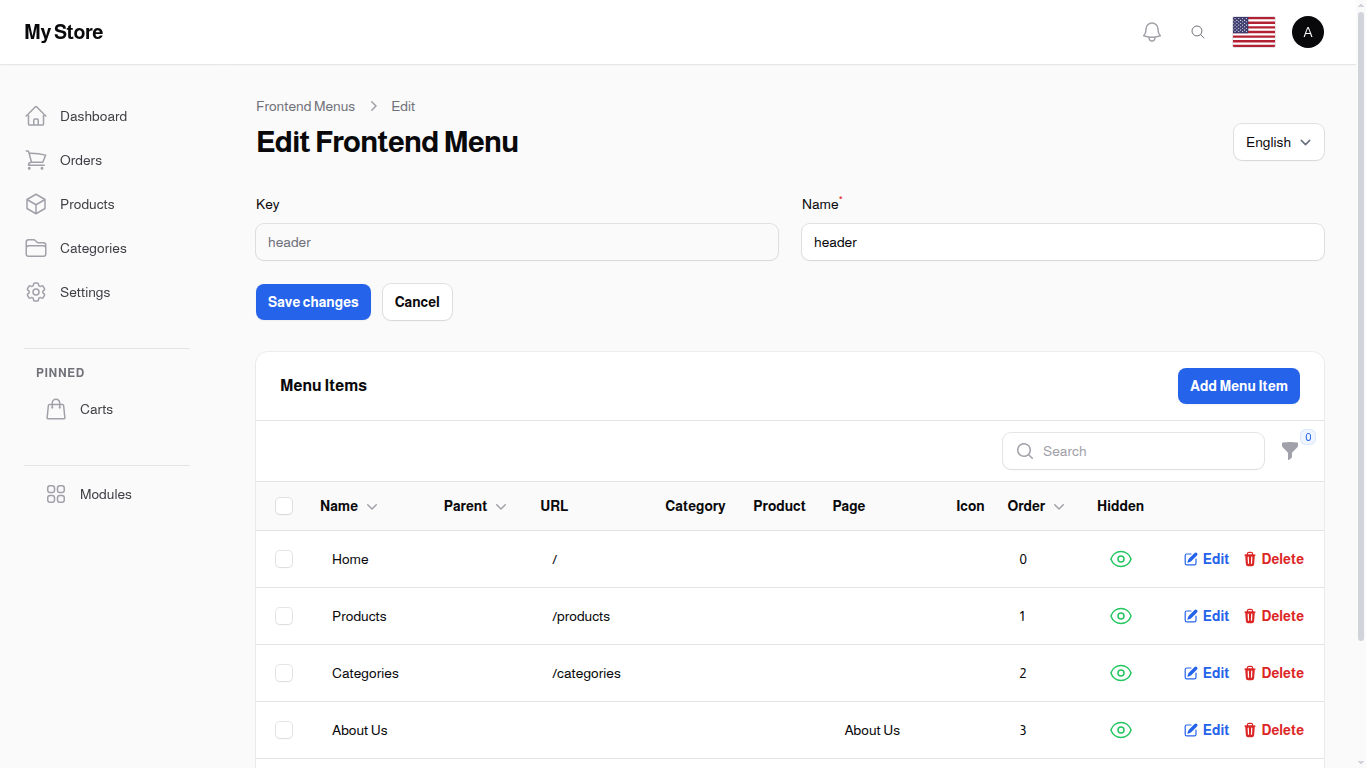Open the Products section
The width and height of the screenshot is (1366, 768).
[x=89, y=204]
